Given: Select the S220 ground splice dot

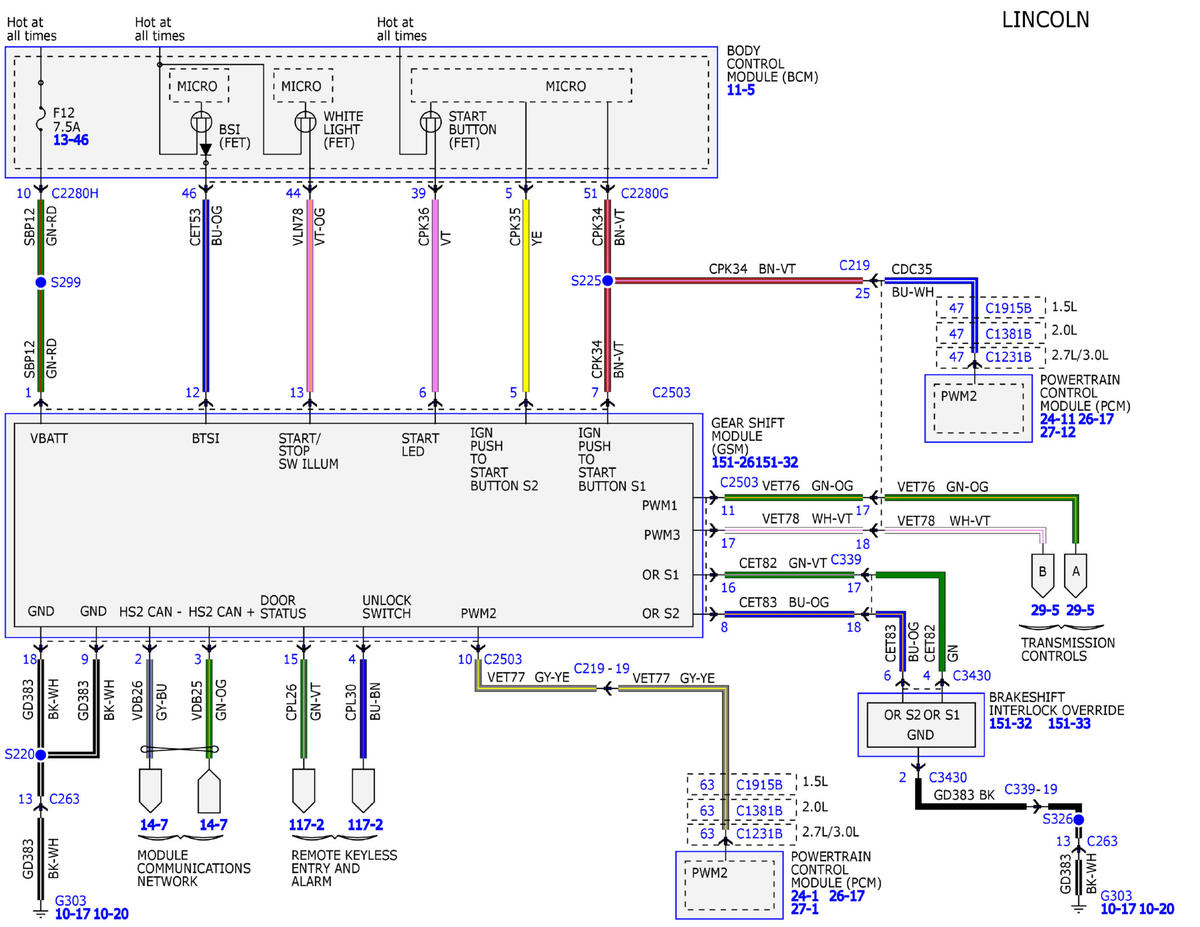Looking at the screenshot, I should 40,755.
